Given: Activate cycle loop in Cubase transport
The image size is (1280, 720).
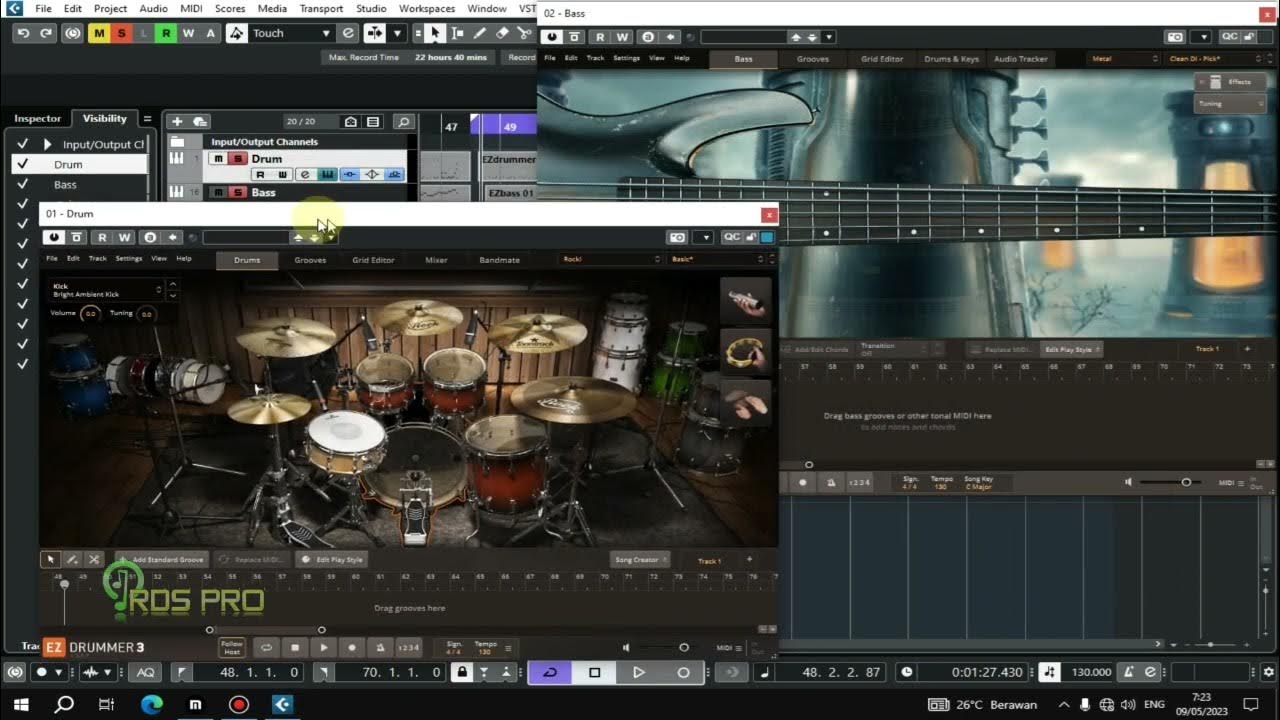Looking at the screenshot, I should coord(550,672).
